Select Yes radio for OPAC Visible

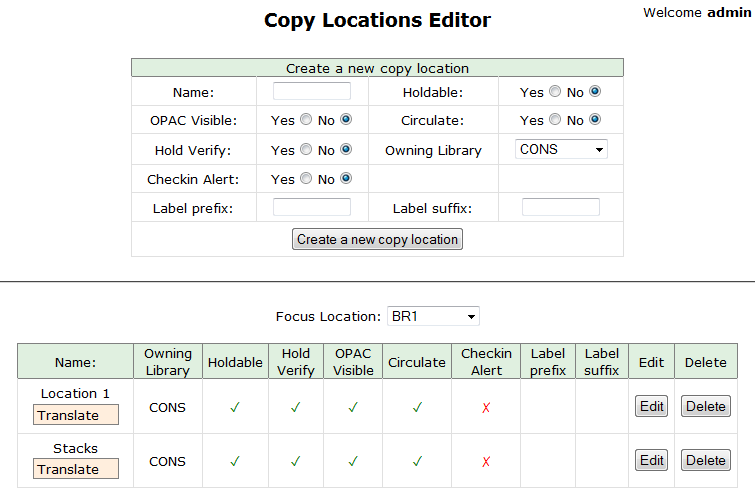tap(306, 120)
